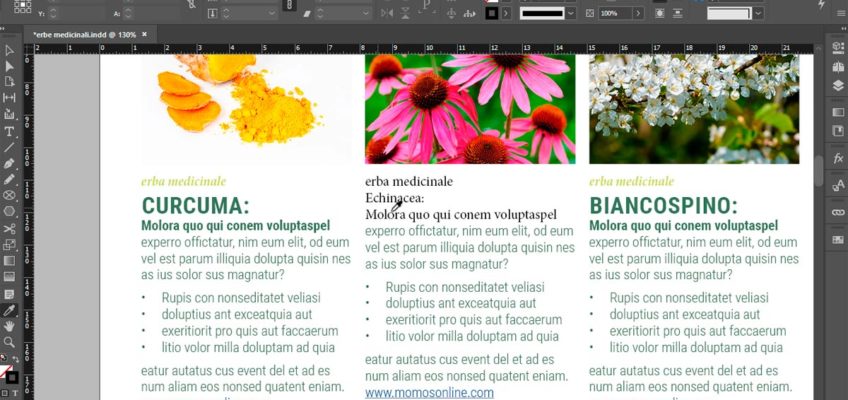Click the CURCUMA: heading text
The image size is (848, 400).
point(196,206)
